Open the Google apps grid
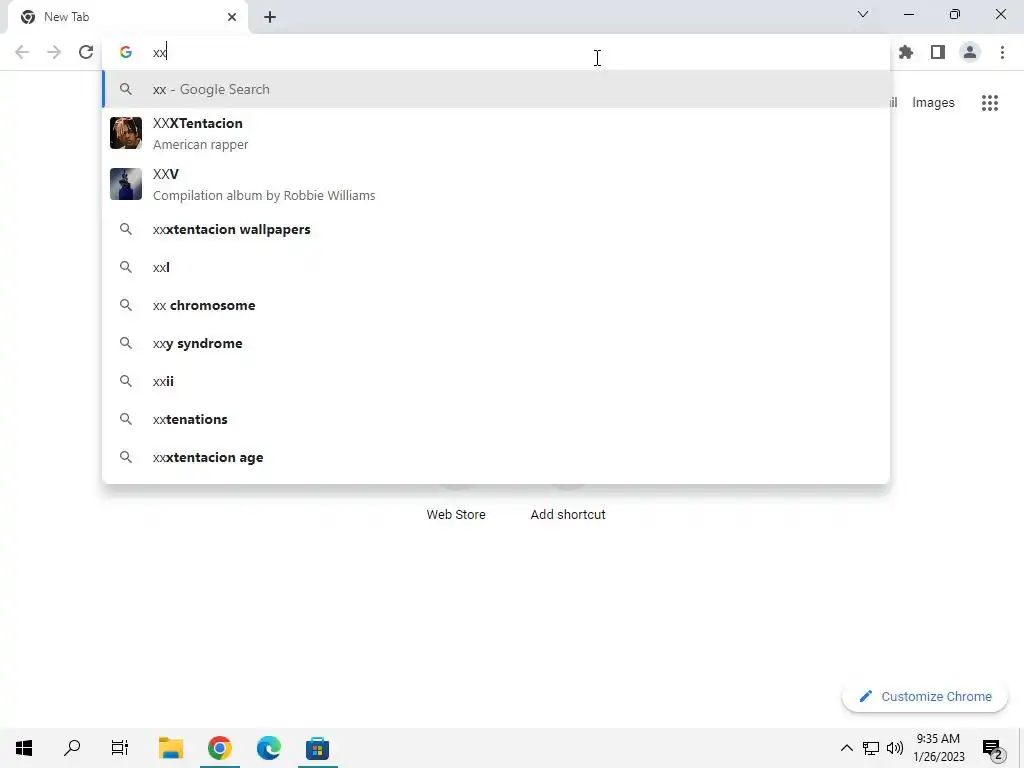Viewport: 1024px width, 768px height. coord(990,103)
